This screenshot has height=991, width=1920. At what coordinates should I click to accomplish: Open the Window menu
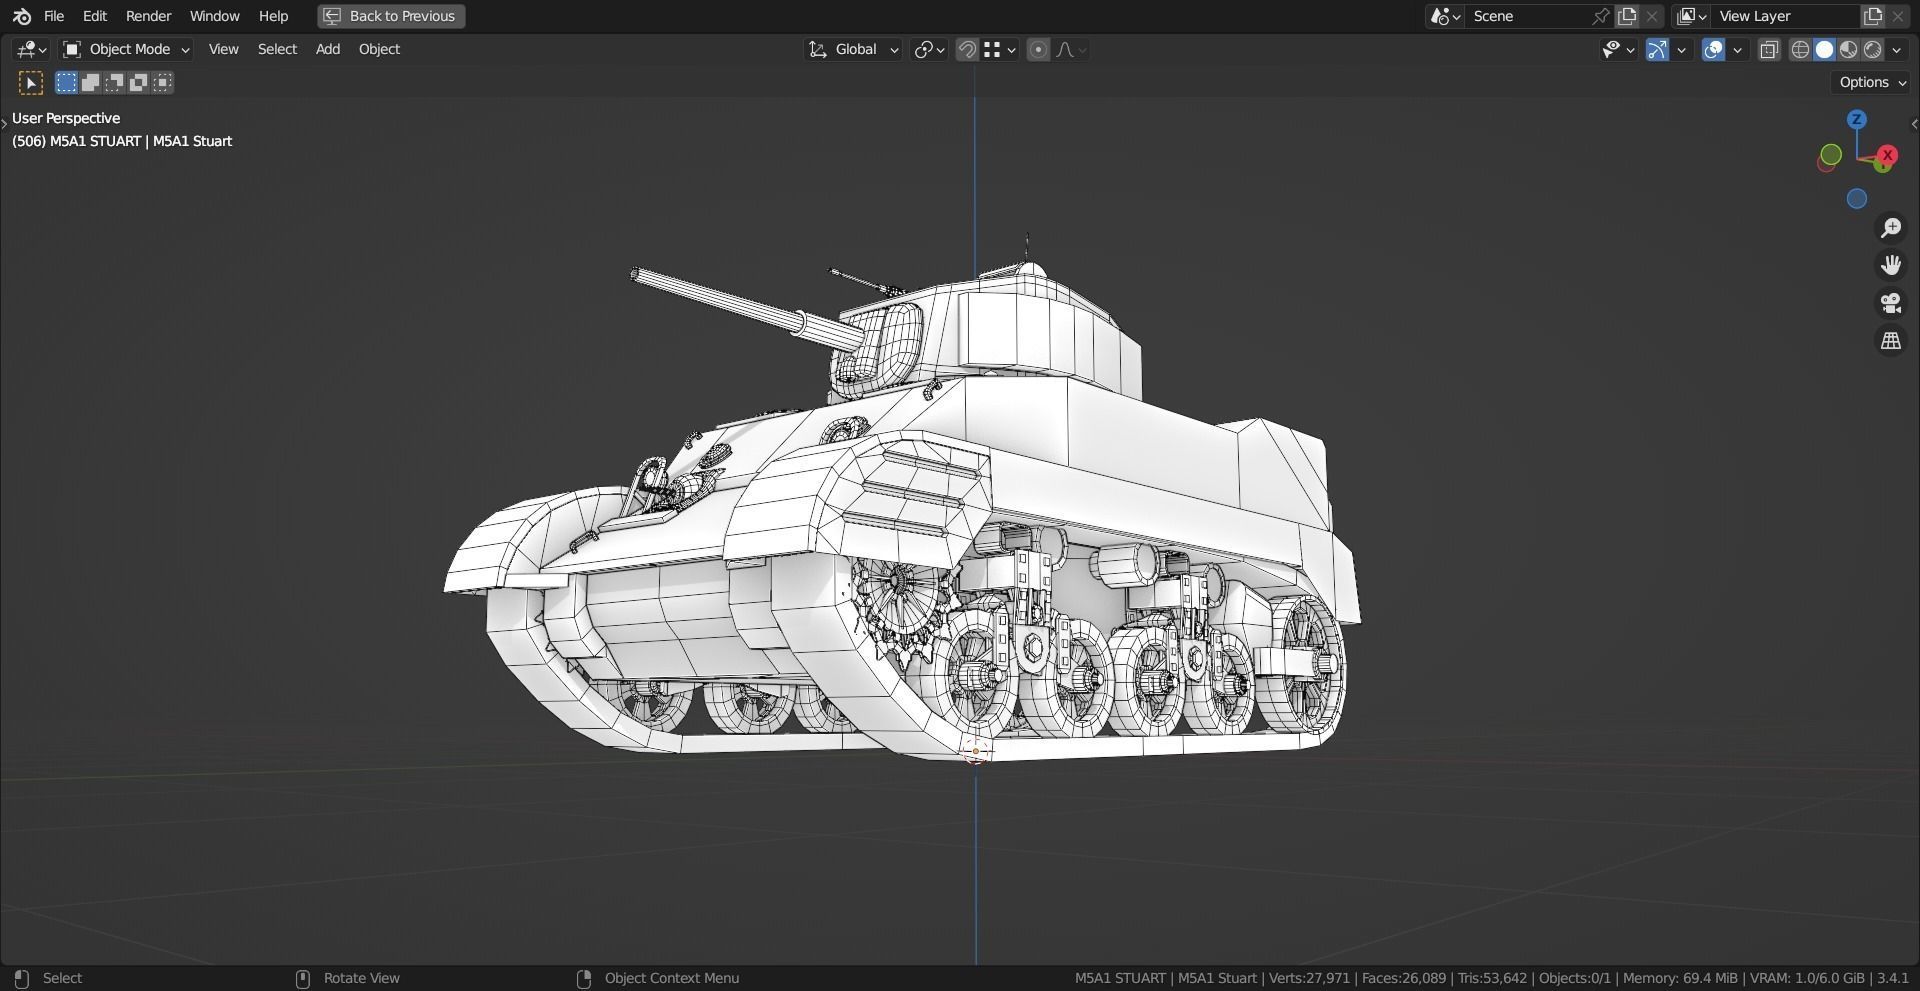point(214,16)
